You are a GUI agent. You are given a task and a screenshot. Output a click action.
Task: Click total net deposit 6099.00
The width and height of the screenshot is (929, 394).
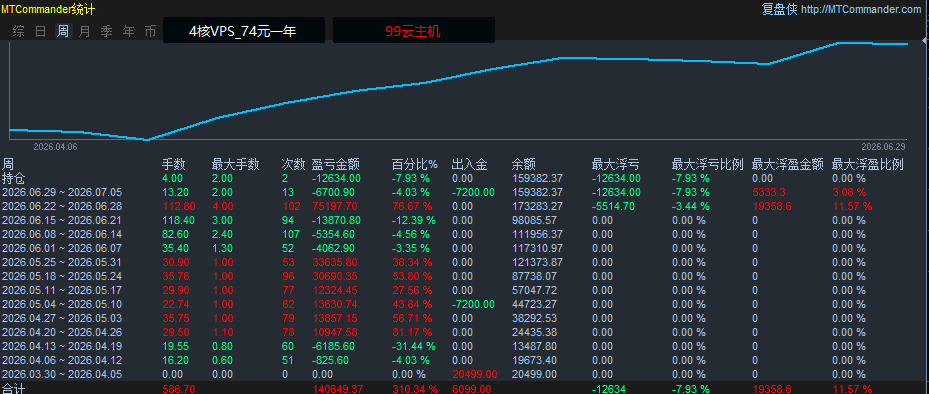click(x=471, y=389)
